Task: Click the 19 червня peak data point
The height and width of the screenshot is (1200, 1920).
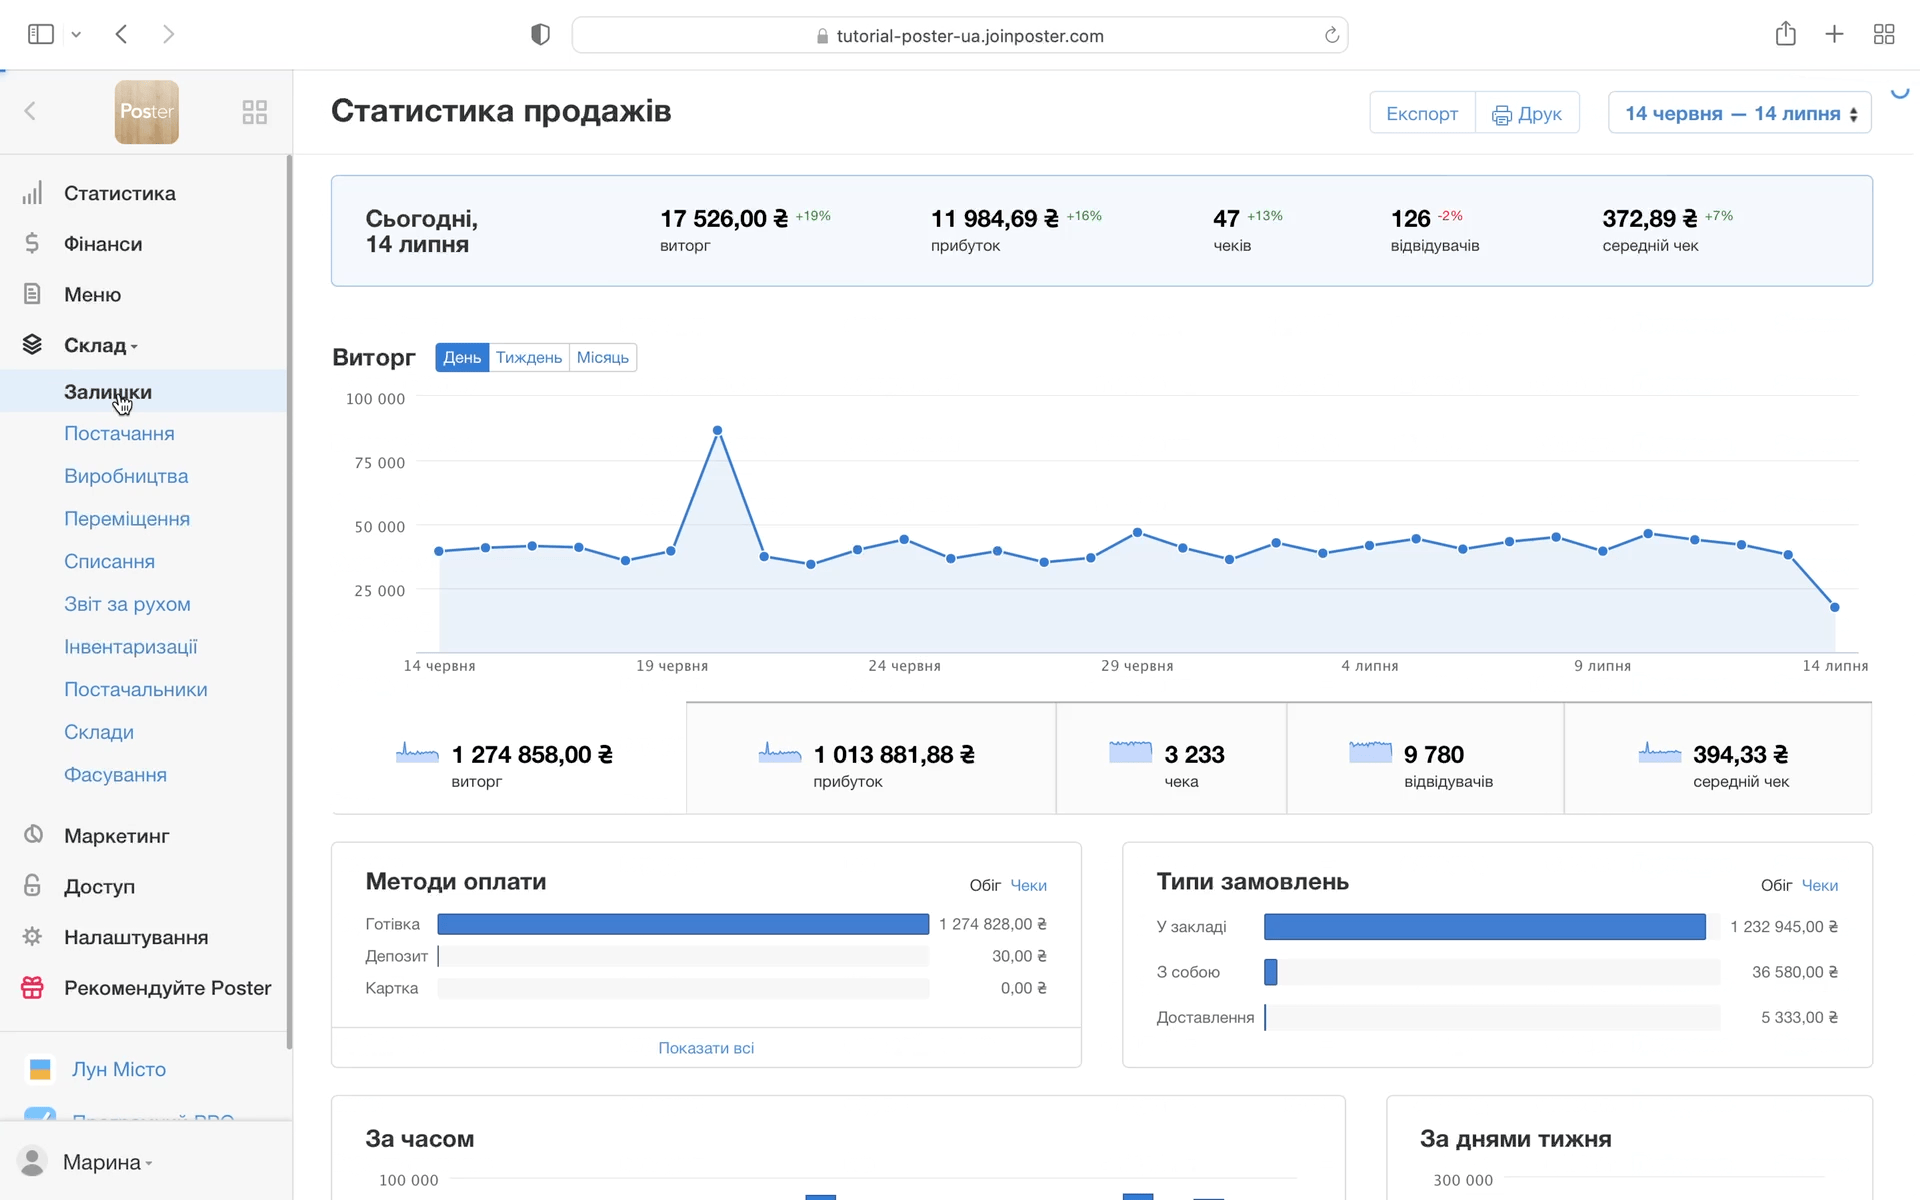Action: 717,431
